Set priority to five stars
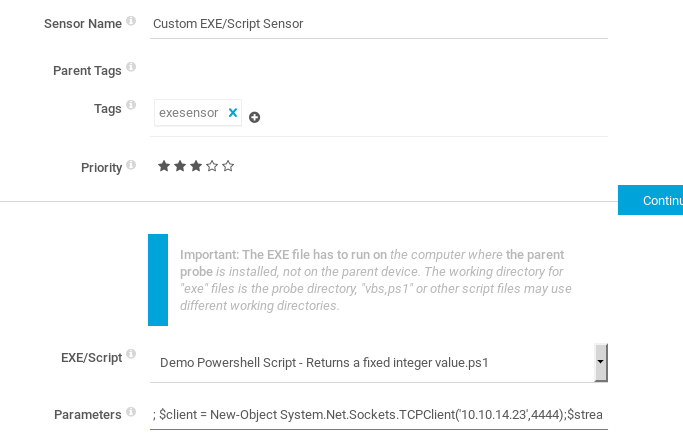 pyautogui.click(x=228, y=166)
